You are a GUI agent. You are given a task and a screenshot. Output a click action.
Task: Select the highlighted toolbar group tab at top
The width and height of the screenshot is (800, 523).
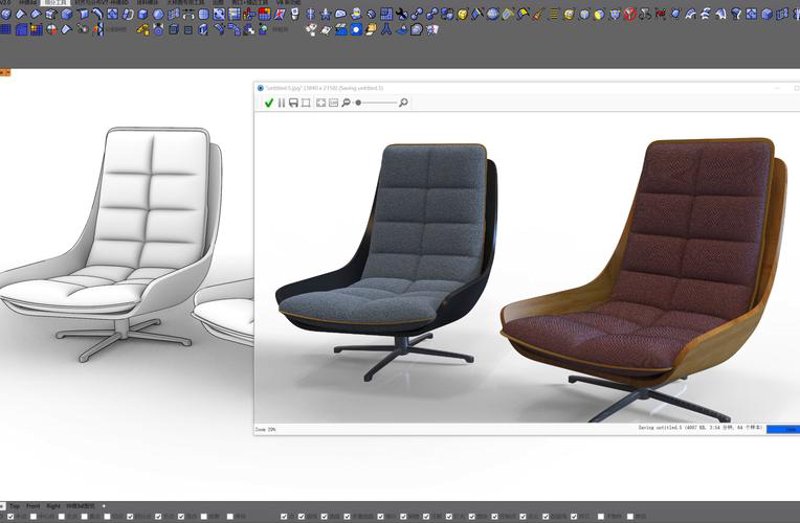click(x=55, y=3)
